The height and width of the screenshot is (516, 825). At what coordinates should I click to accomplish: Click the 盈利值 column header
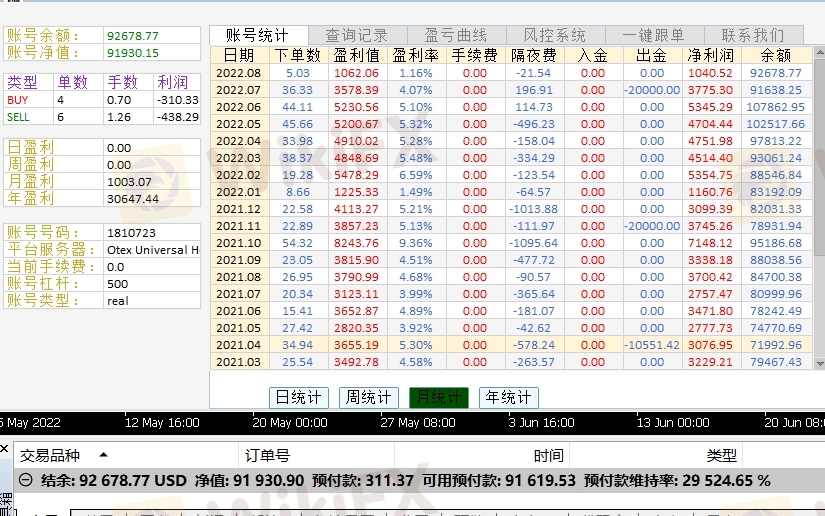pyautogui.click(x=356, y=55)
